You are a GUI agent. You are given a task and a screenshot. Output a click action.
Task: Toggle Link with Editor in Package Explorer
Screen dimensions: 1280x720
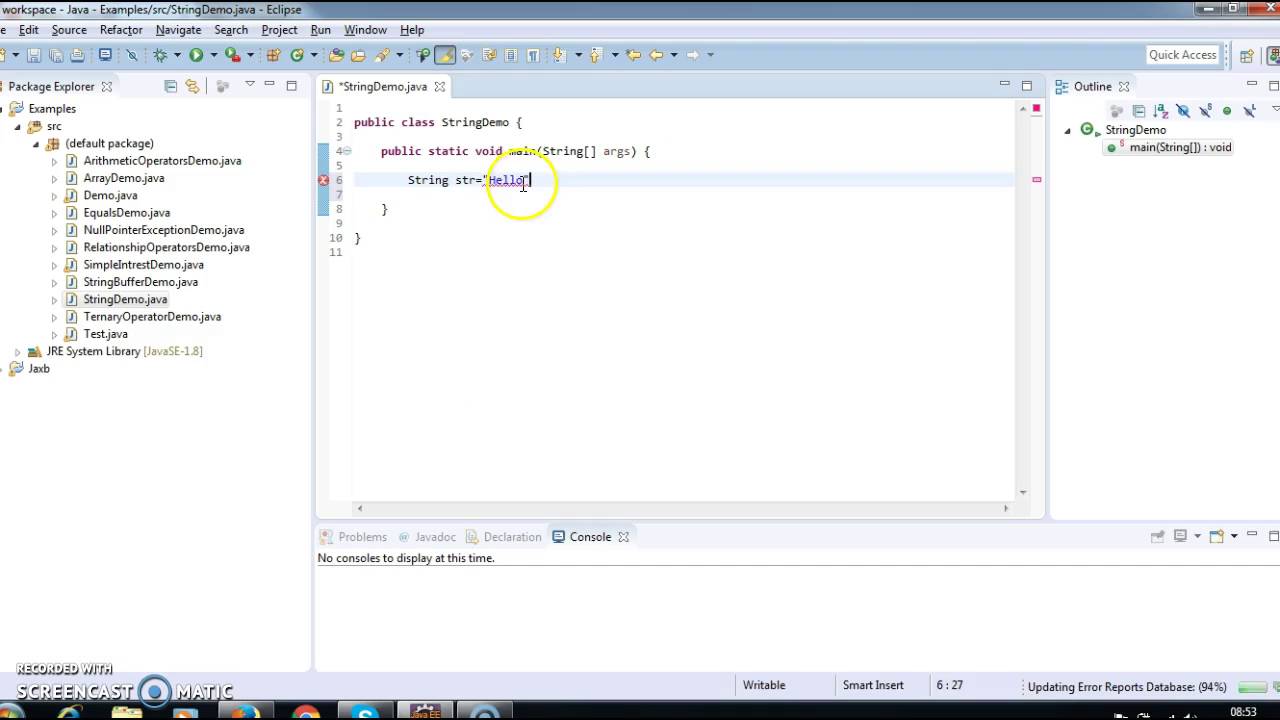point(192,87)
